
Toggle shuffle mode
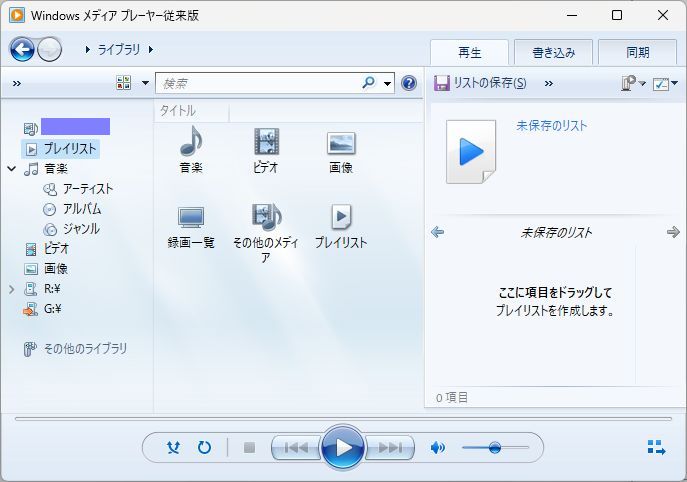pyautogui.click(x=174, y=447)
